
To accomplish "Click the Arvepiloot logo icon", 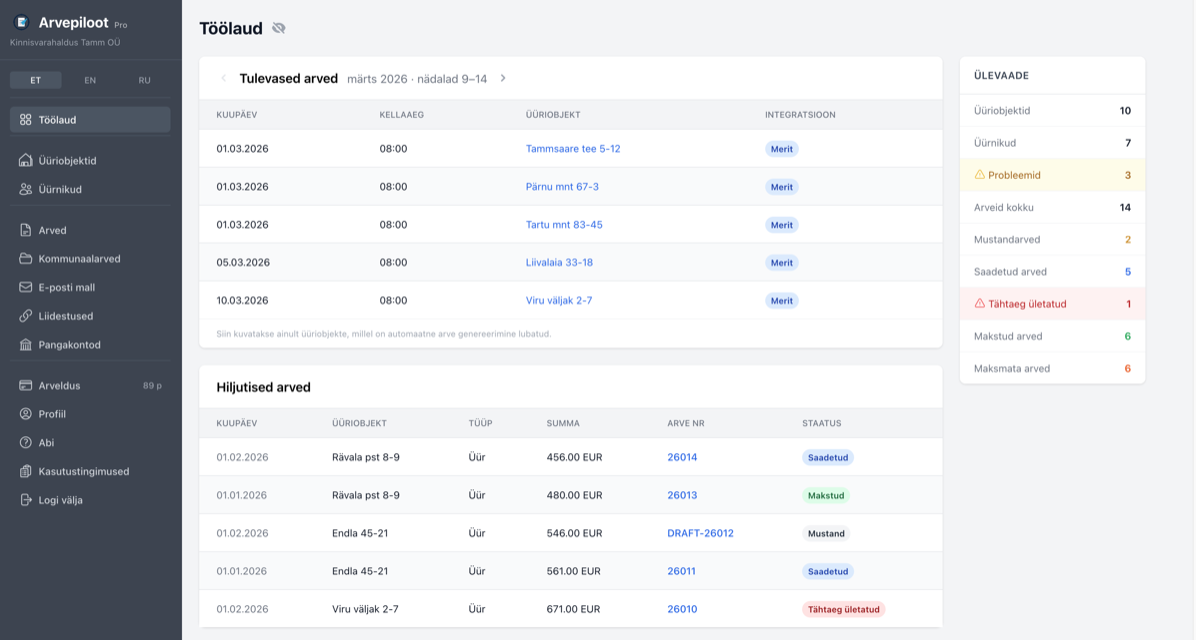I will 21,22.
